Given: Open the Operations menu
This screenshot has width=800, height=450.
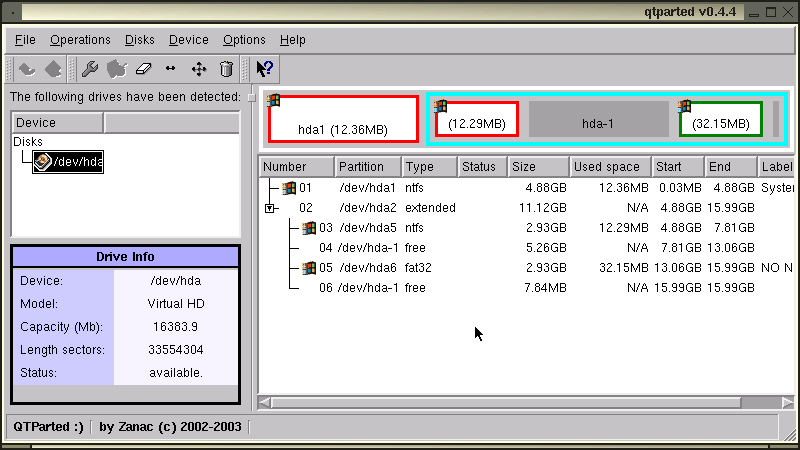Looking at the screenshot, I should (80, 40).
